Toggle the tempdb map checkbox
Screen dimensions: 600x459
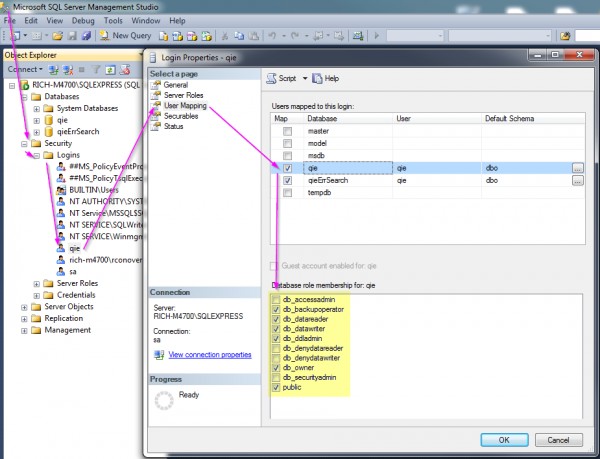[287, 192]
